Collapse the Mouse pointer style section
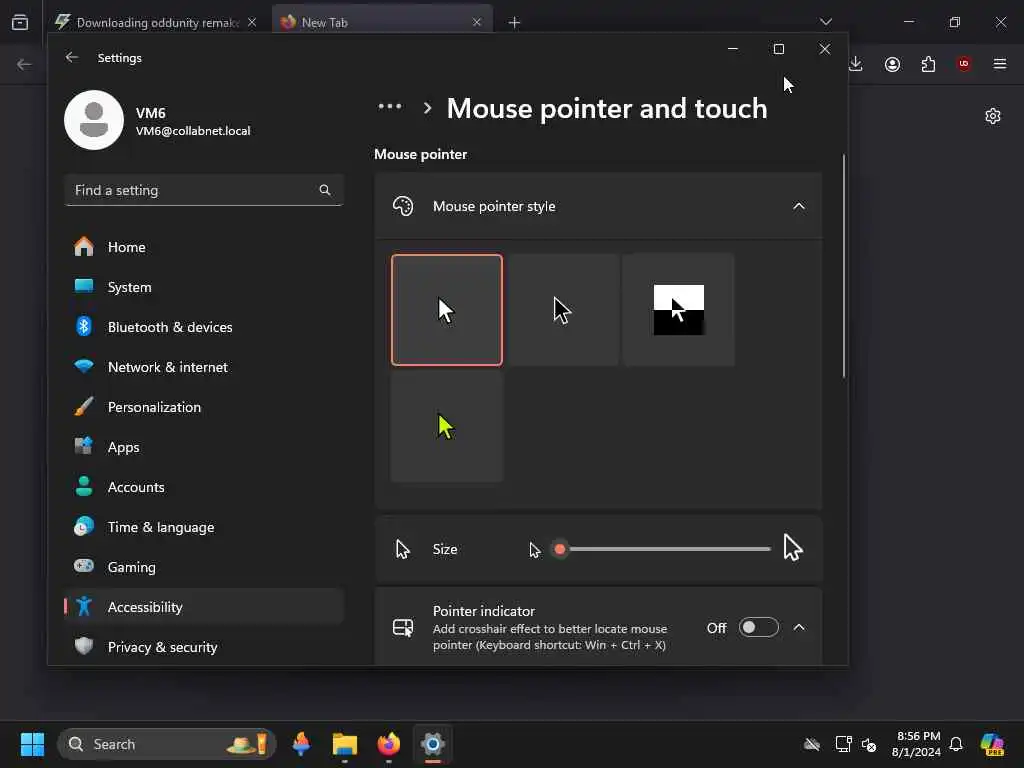The height and width of the screenshot is (768, 1024). click(x=799, y=206)
